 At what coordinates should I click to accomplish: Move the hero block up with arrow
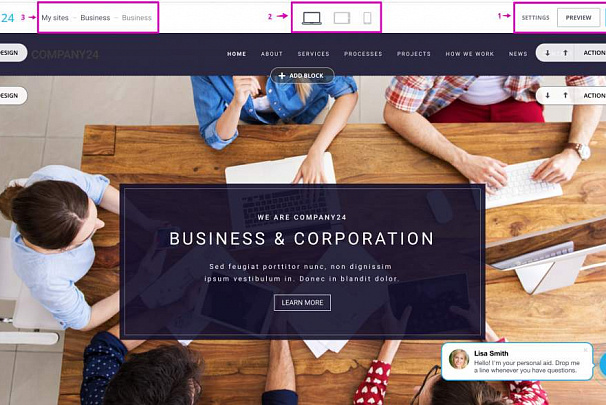(565, 95)
